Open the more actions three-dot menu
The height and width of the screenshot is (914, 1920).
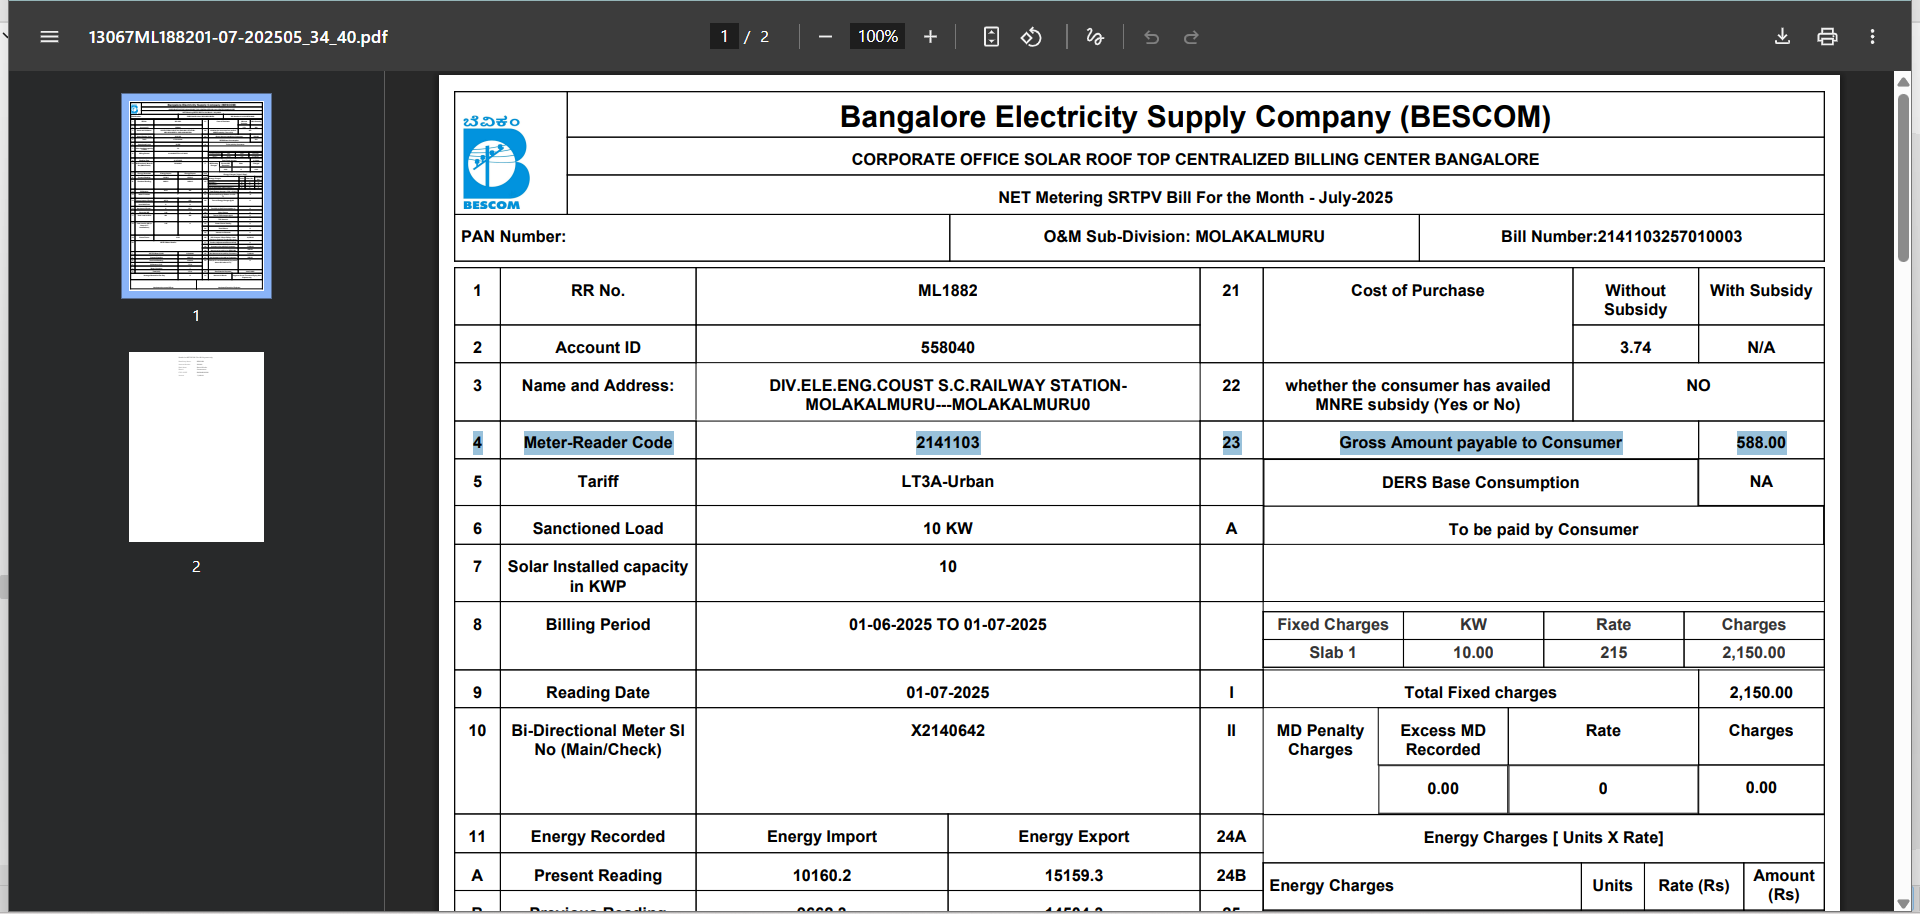(1872, 37)
